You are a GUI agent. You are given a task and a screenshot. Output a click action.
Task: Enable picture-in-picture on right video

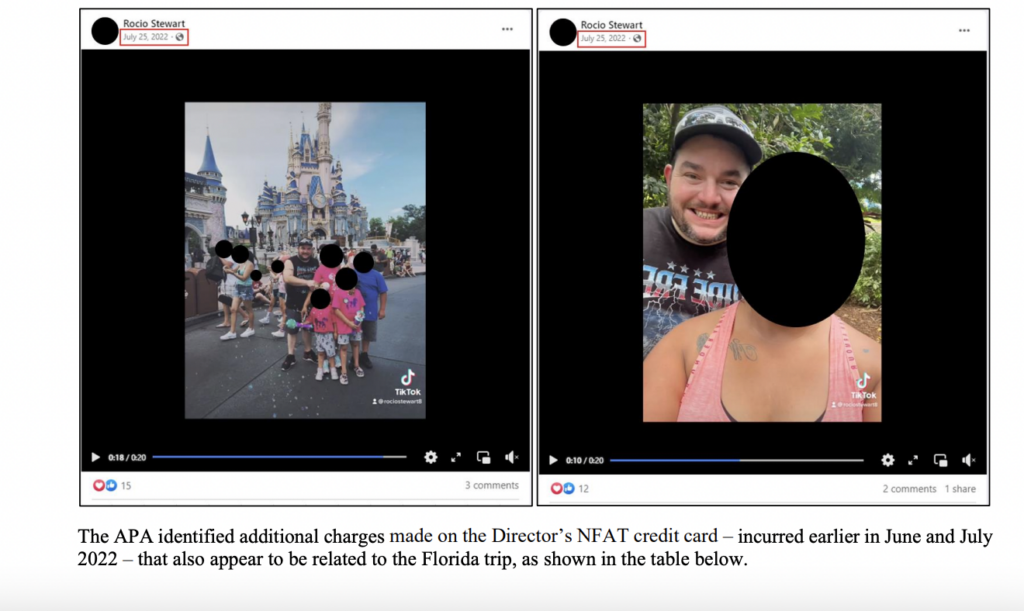[x=940, y=460]
